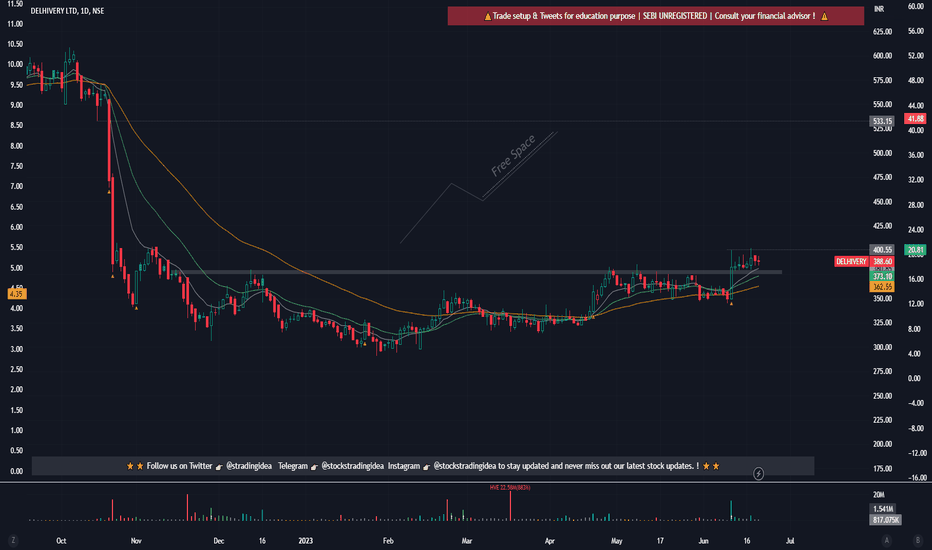Screen dimensions: 932x550
Task: Click the red HVE volume spike label
Action: [510, 488]
